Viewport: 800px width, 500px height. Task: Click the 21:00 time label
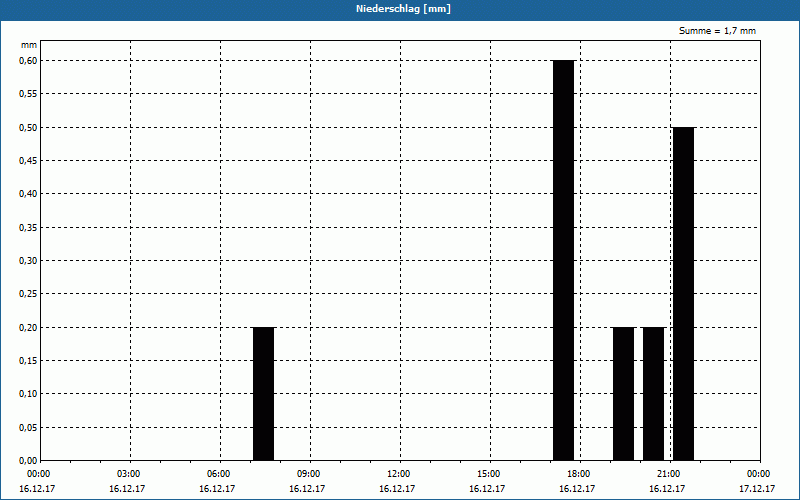(x=670, y=474)
